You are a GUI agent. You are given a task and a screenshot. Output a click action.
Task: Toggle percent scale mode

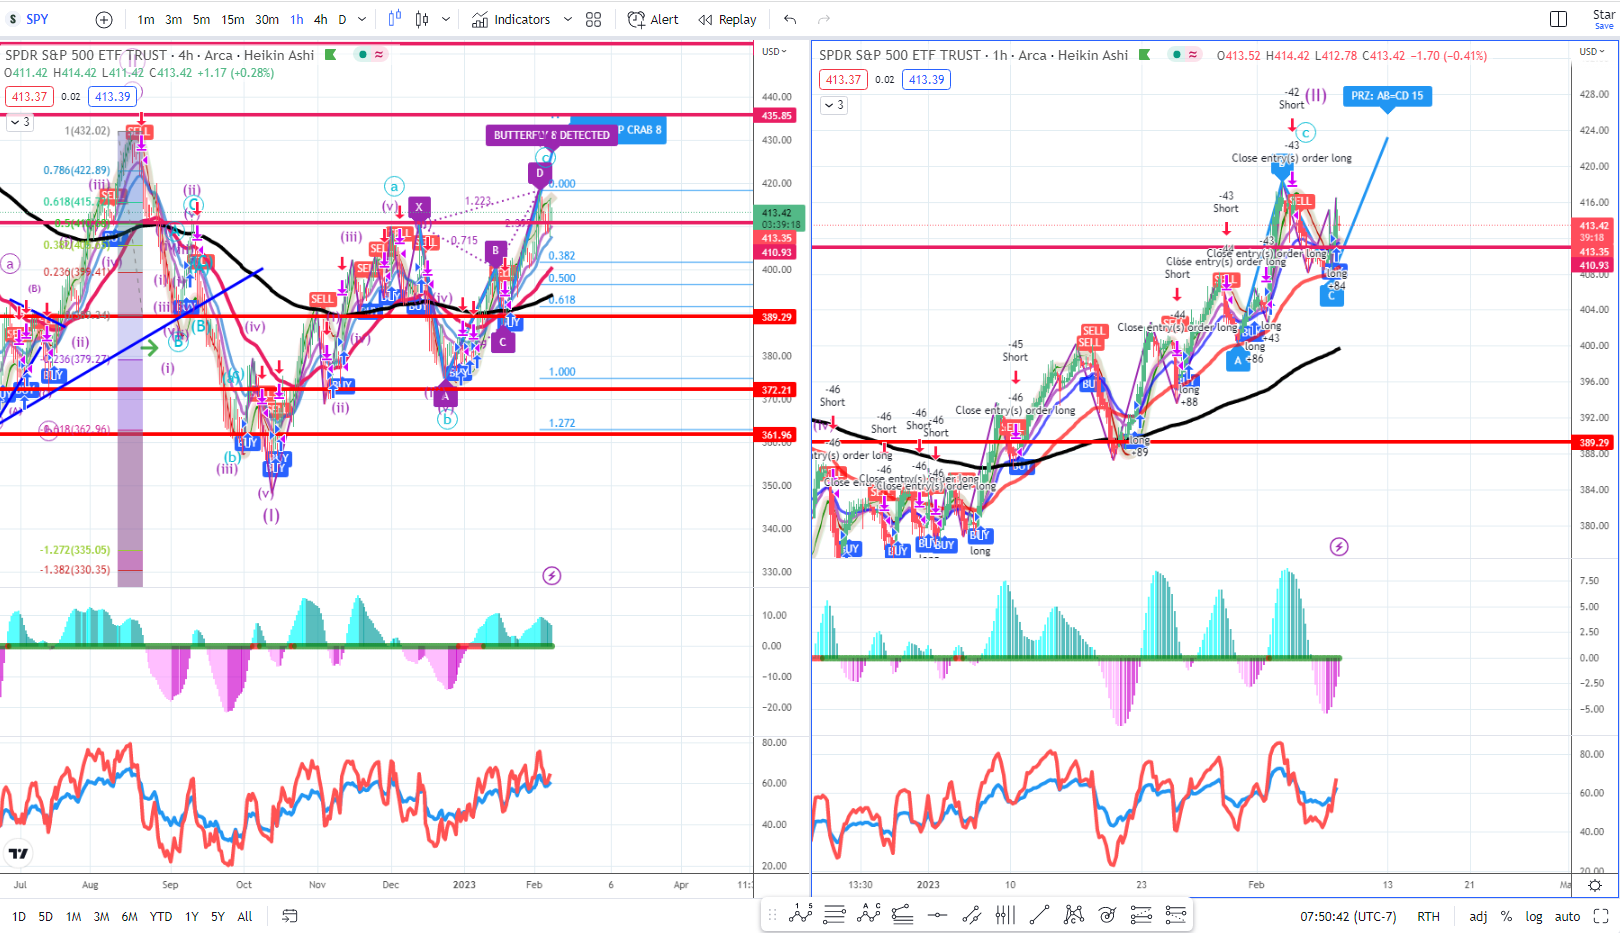tap(1506, 916)
